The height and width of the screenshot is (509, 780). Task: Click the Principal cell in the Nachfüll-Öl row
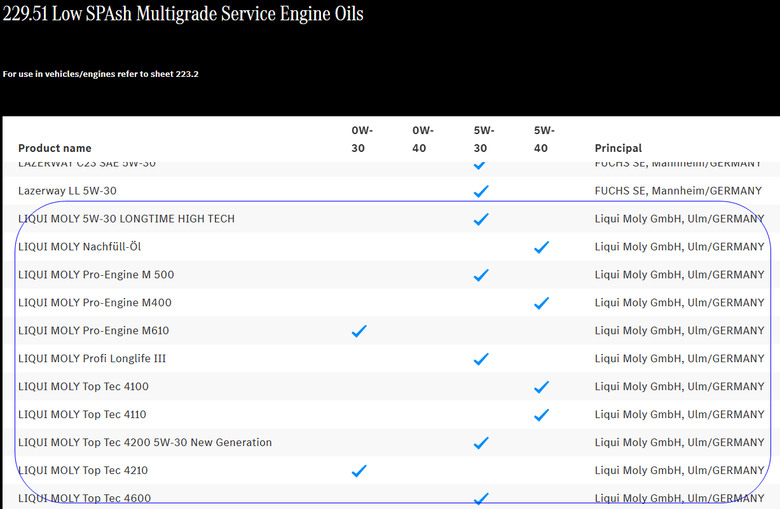coord(680,247)
